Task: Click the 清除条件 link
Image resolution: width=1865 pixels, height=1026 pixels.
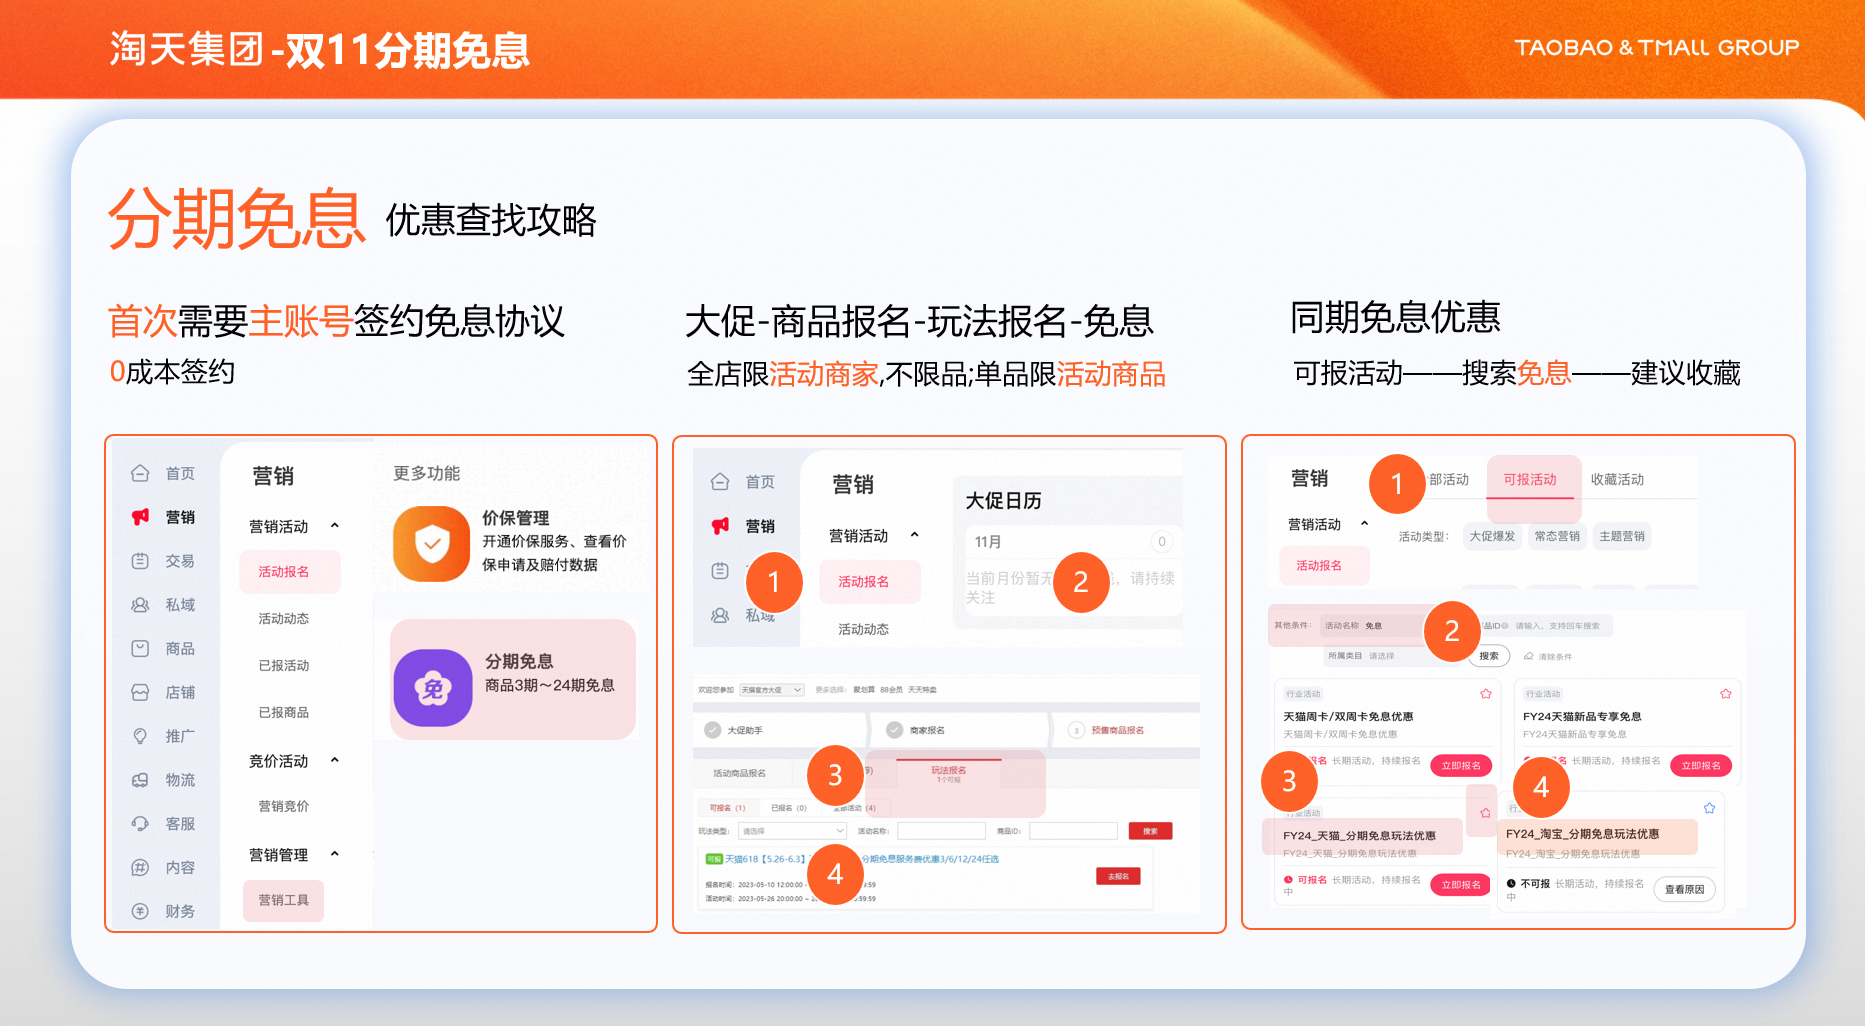Action: 1555,657
